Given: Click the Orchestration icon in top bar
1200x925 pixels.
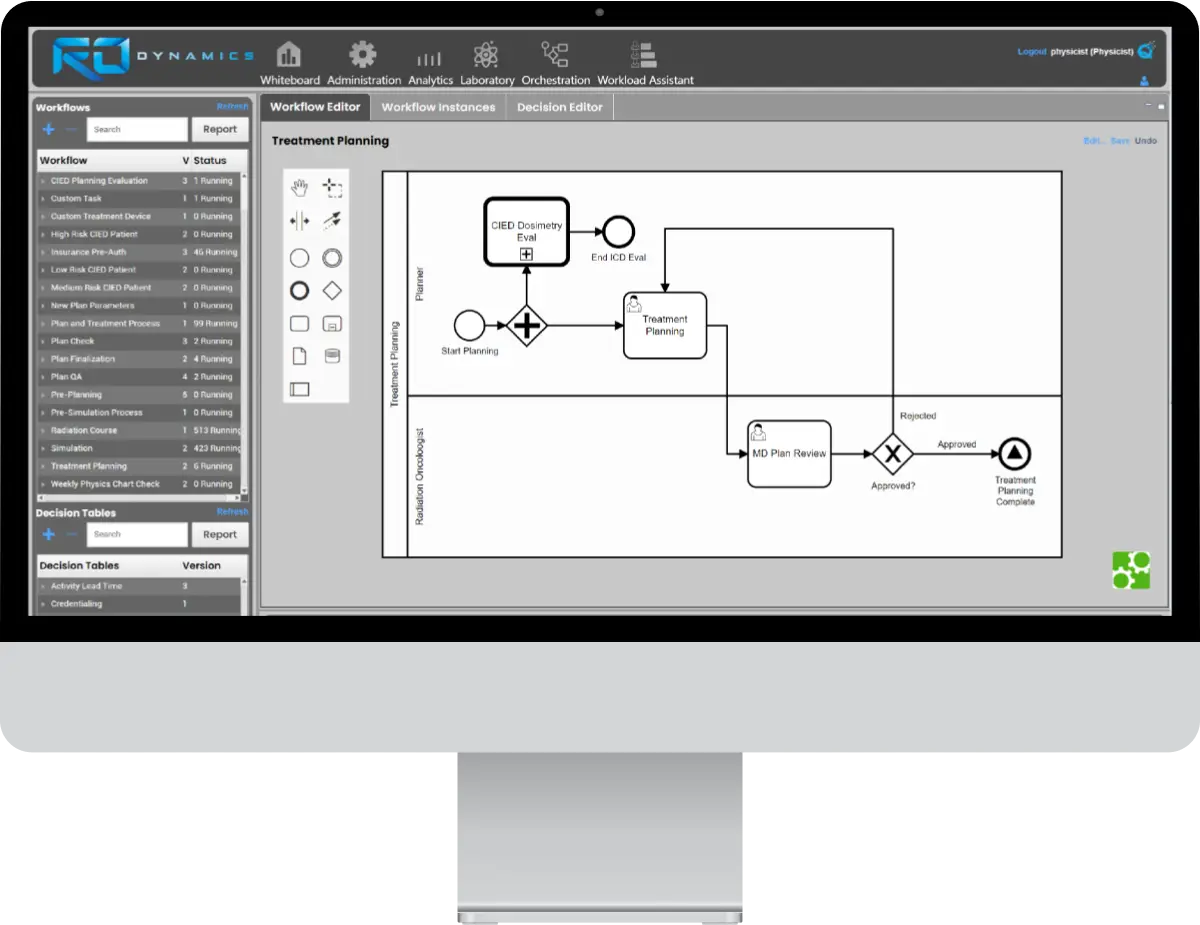Looking at the screenshot, I should pyautogui.click(x=555, y=55).
